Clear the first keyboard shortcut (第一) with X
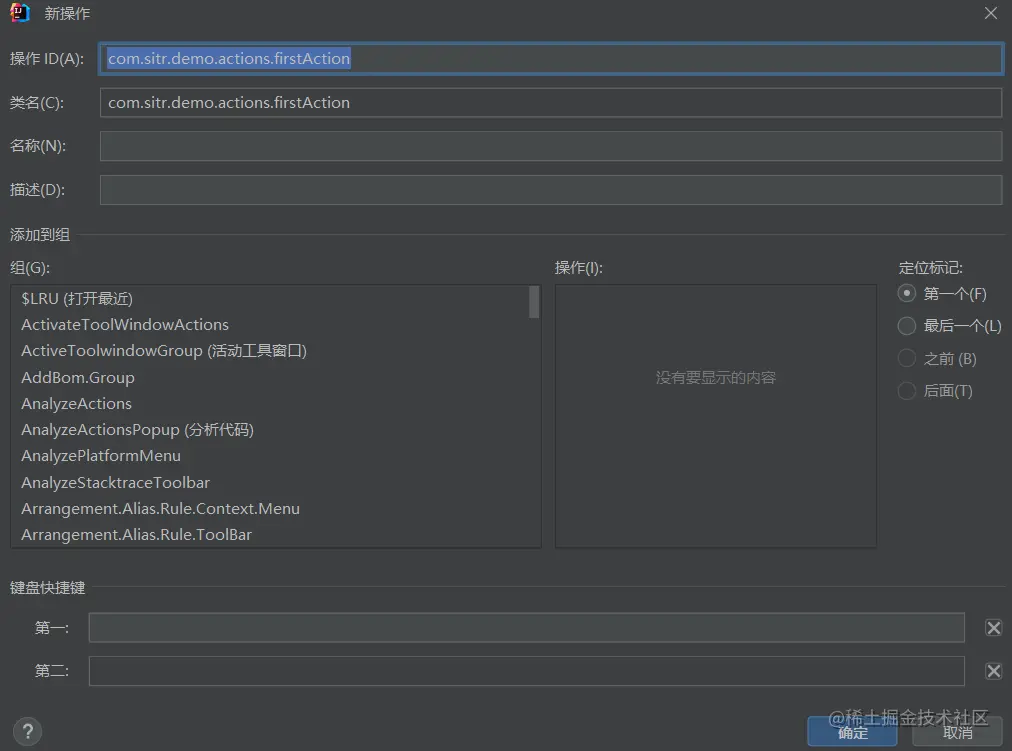This screenshot has height=751, width=1012. tap(993, 628)
